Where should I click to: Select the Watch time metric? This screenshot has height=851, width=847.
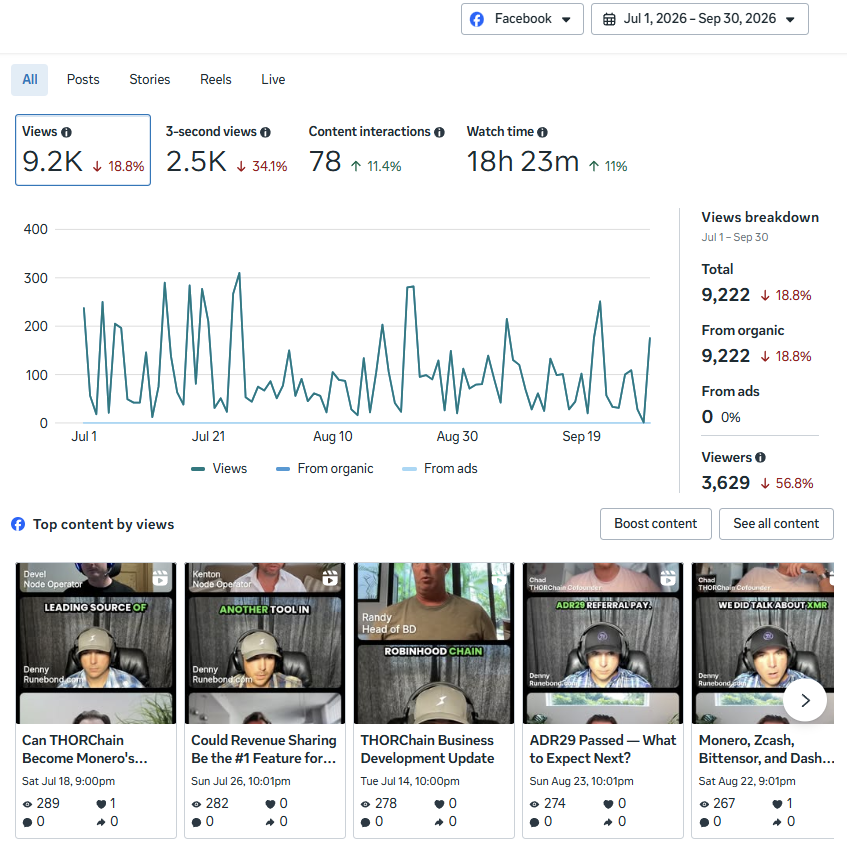[x=547, y=150]
